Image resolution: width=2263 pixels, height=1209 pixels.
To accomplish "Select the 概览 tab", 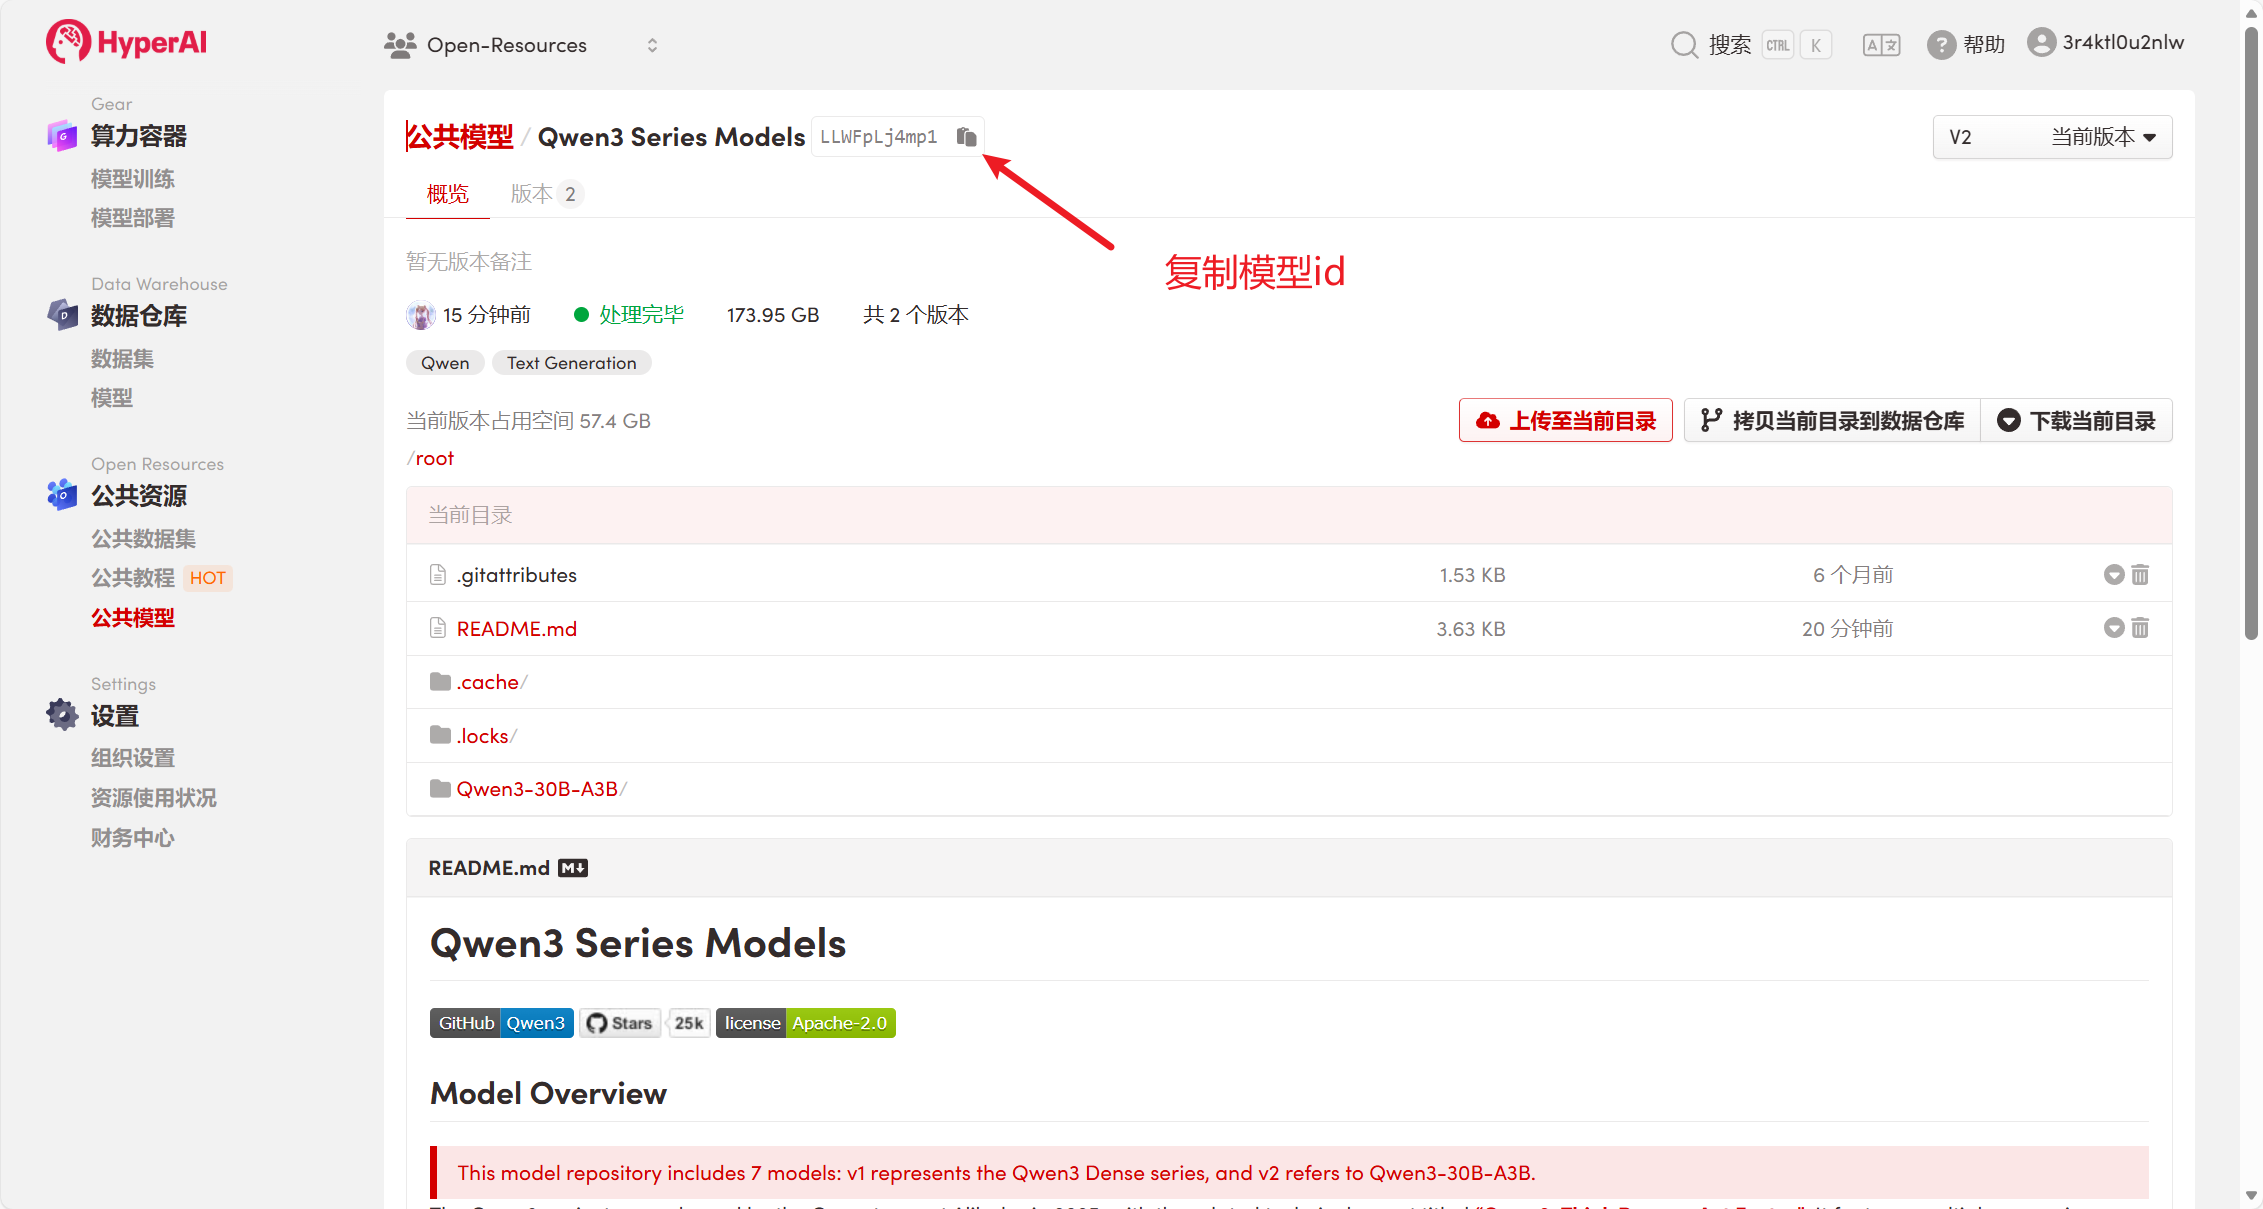I will [447, 194].
